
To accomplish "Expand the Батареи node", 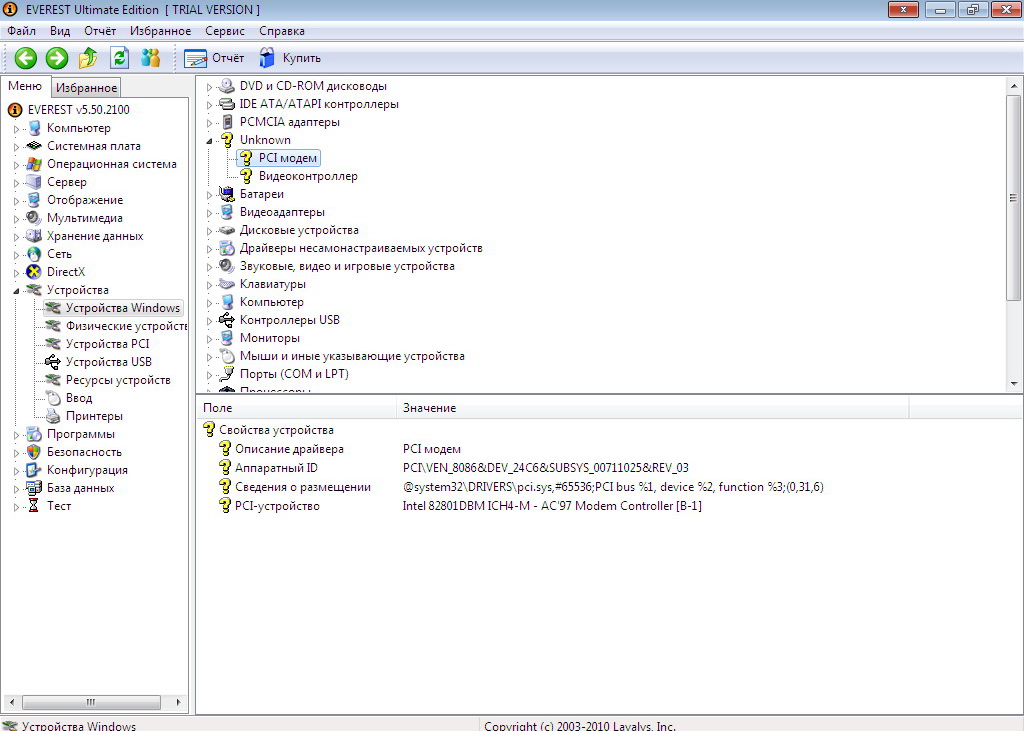I will [x=210, y=195].
